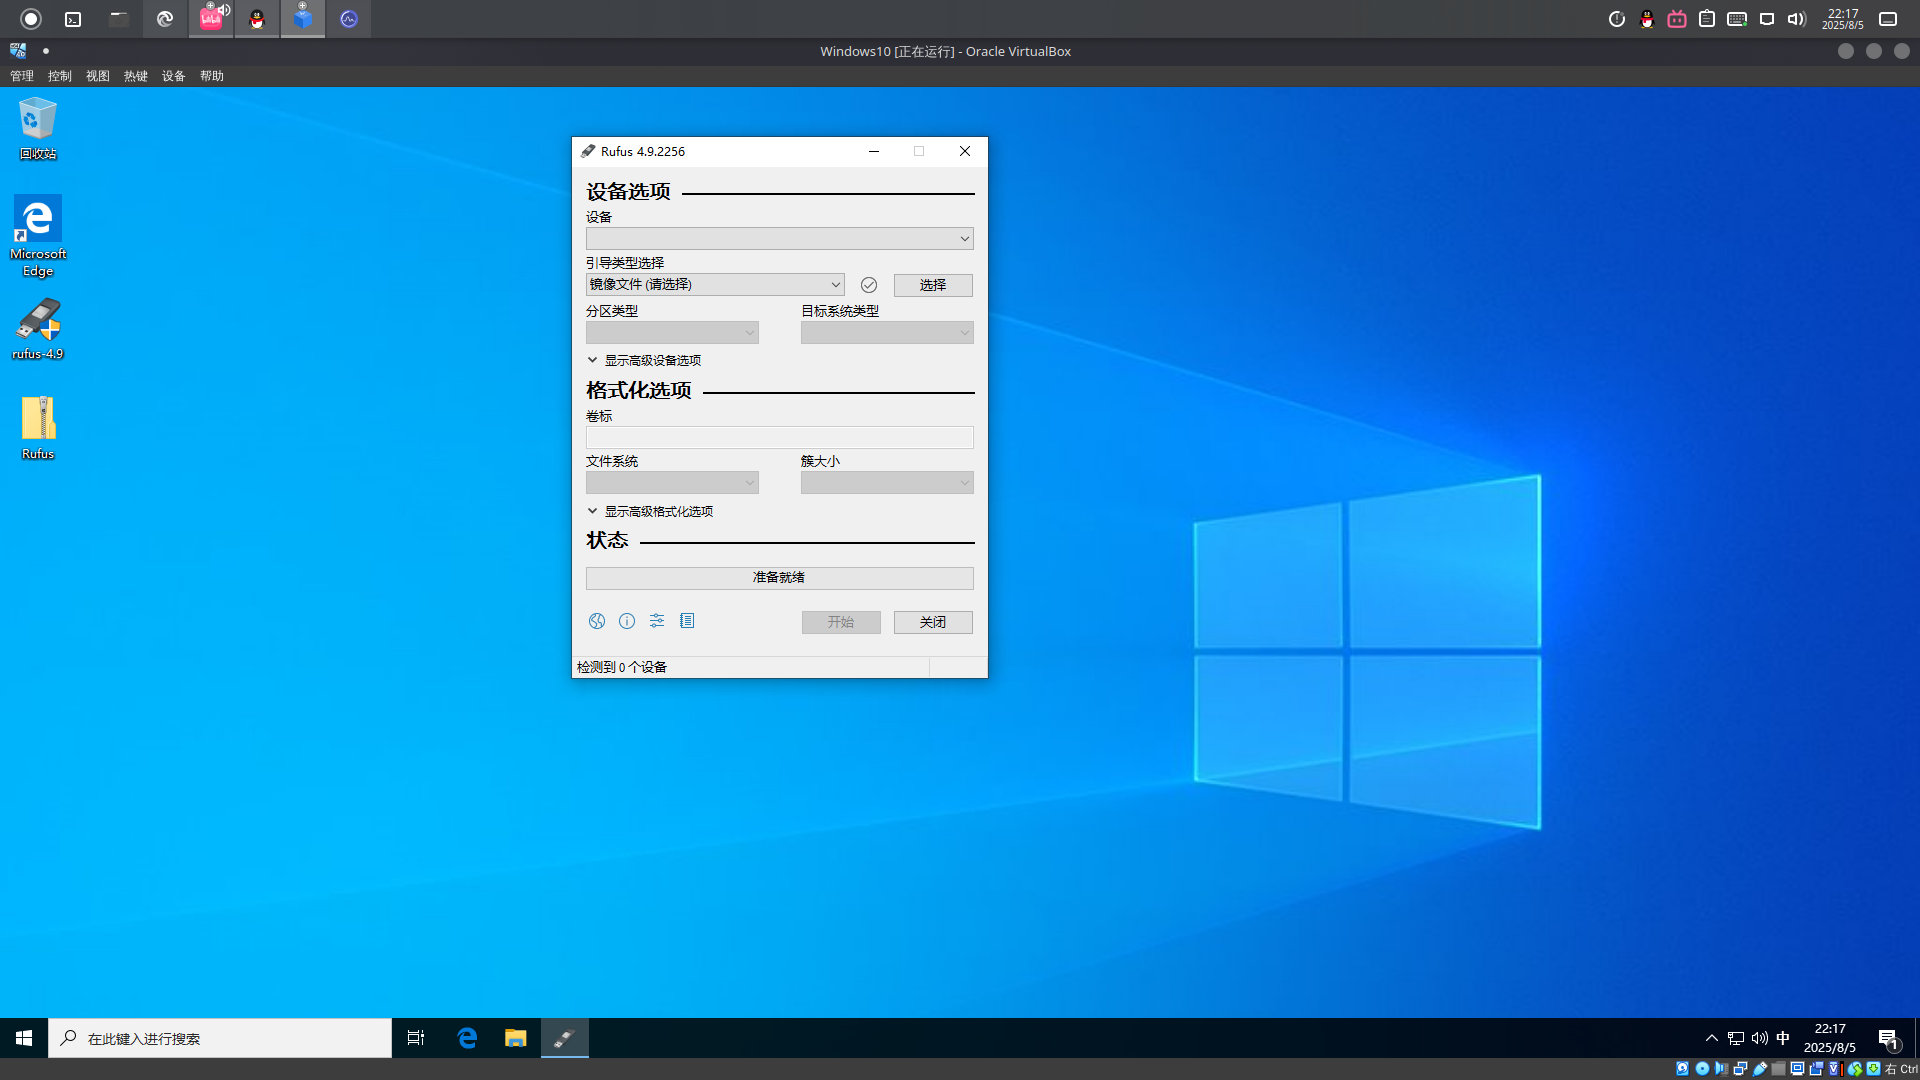Open VirtualBox 管理 menu
Screen dimensions: 1920x1080
click(22, 76)
